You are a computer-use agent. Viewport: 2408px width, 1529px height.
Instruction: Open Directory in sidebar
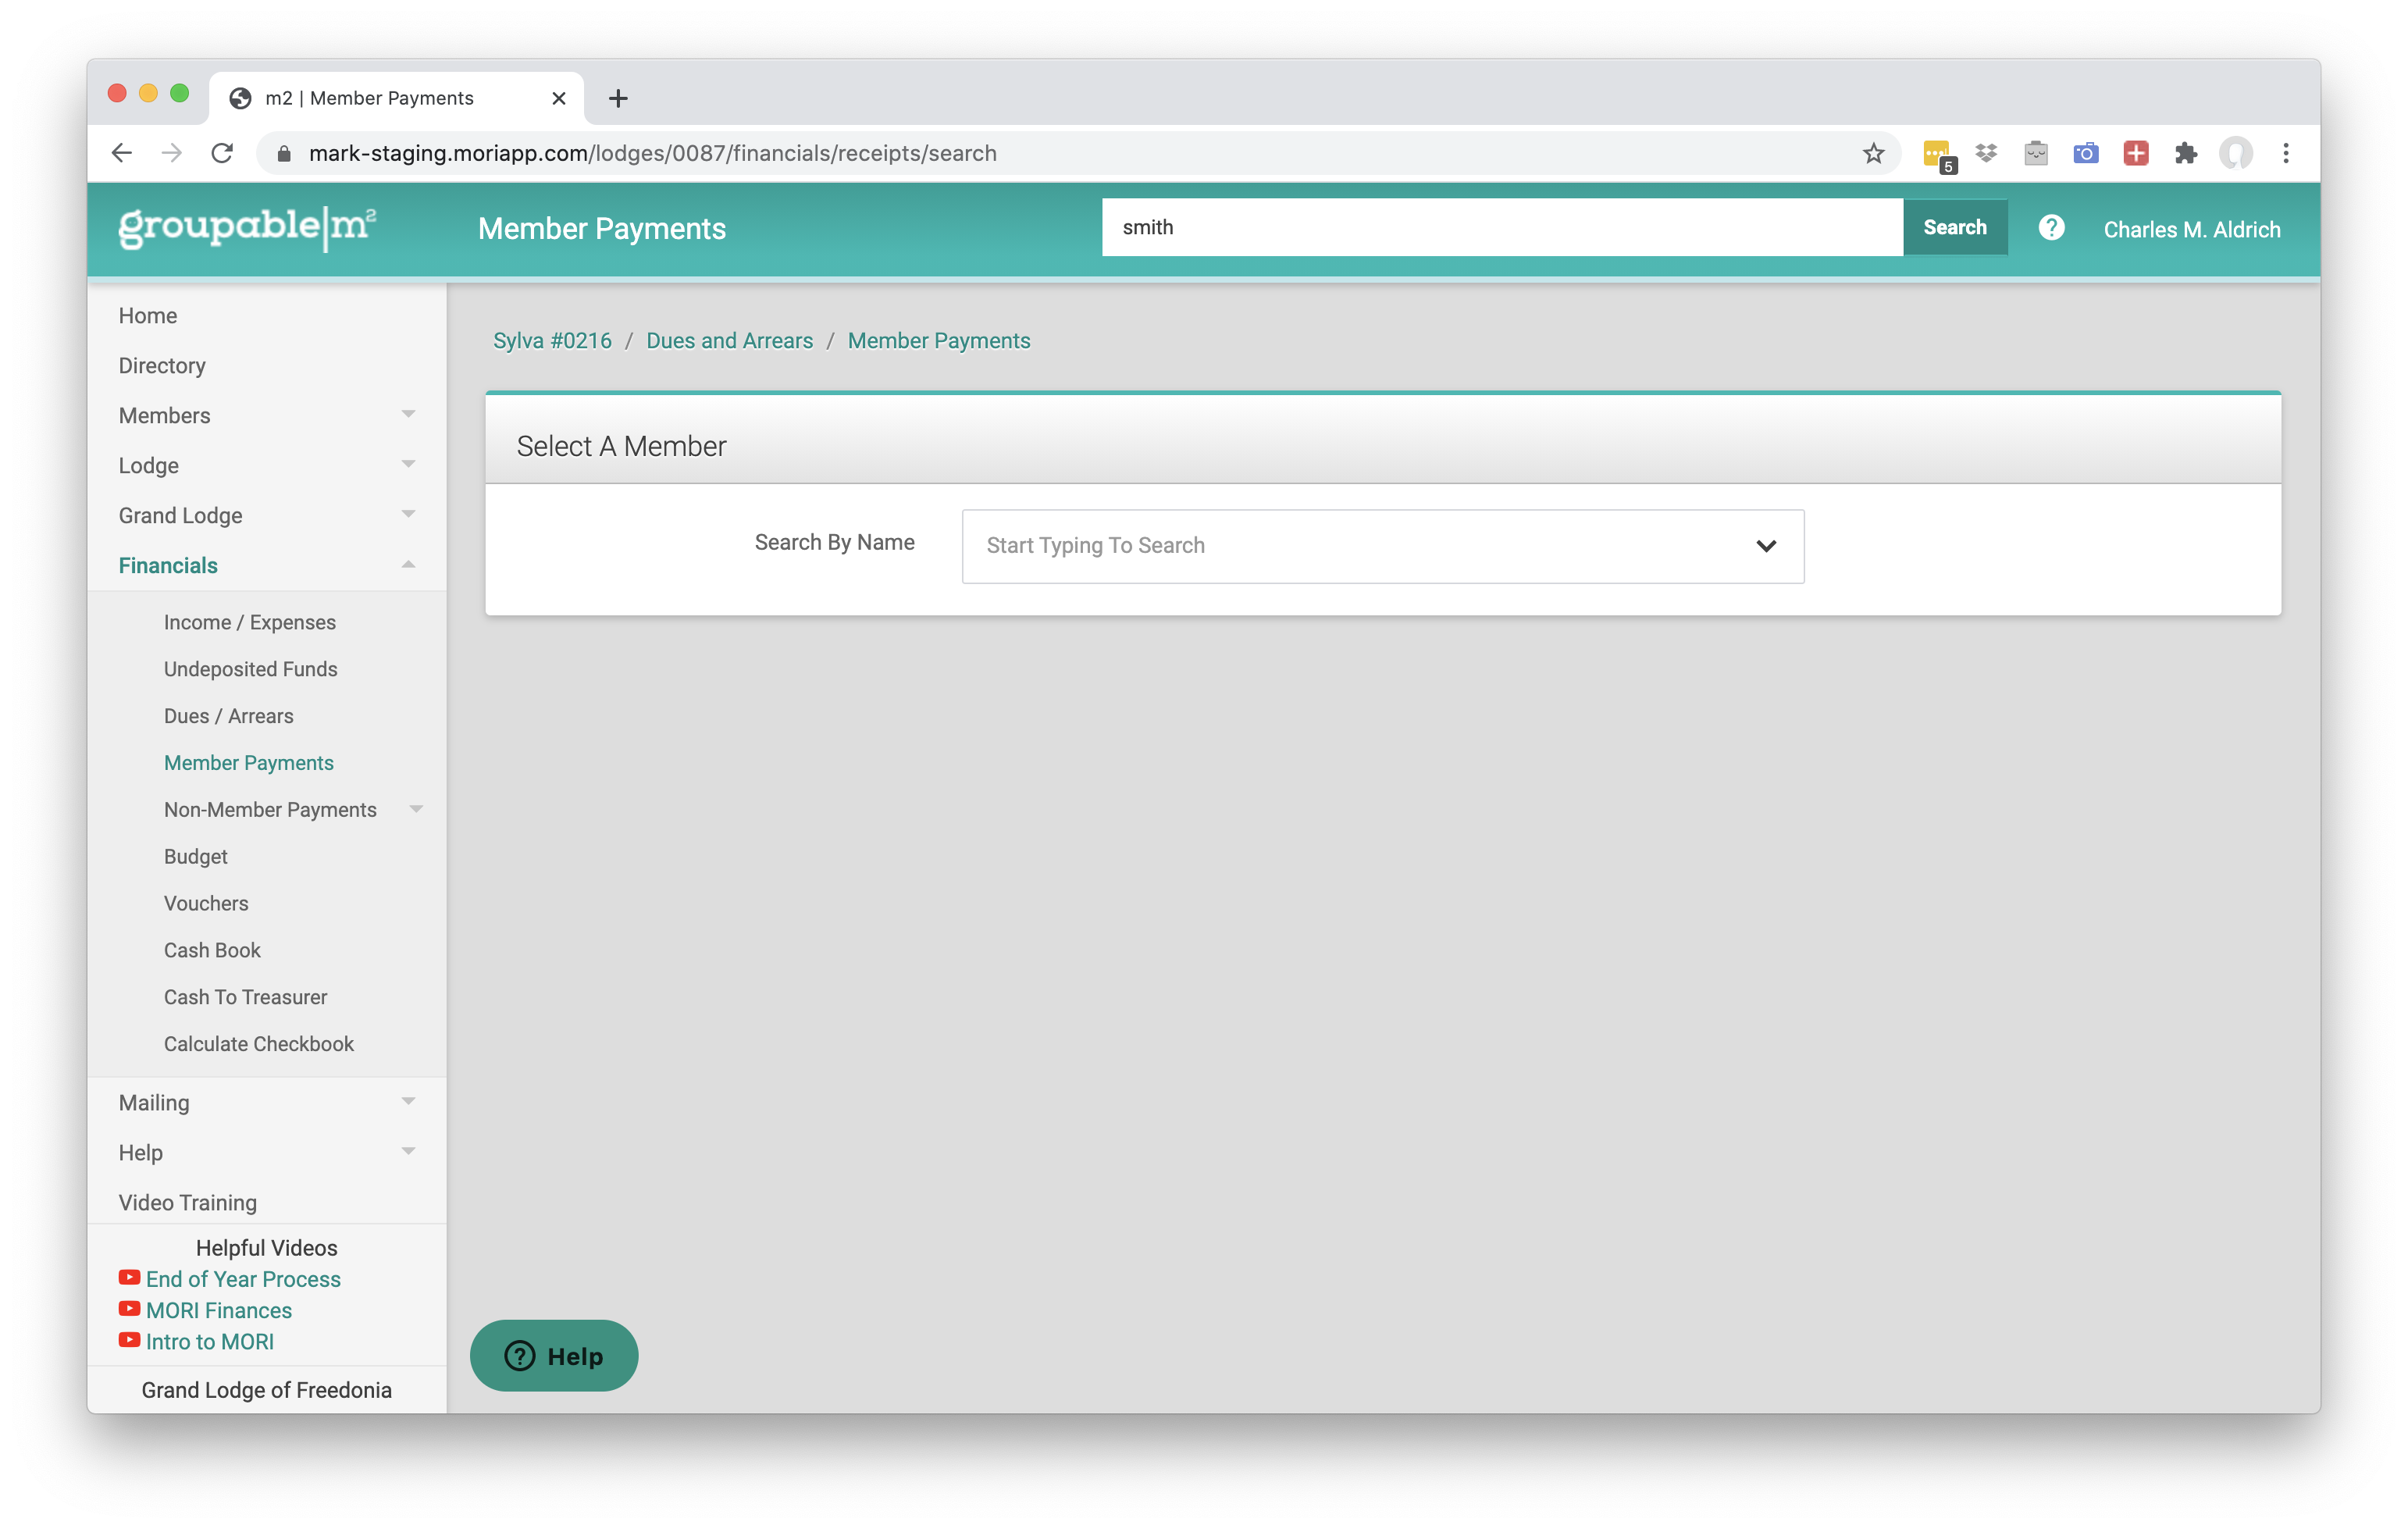pos(162,365)
